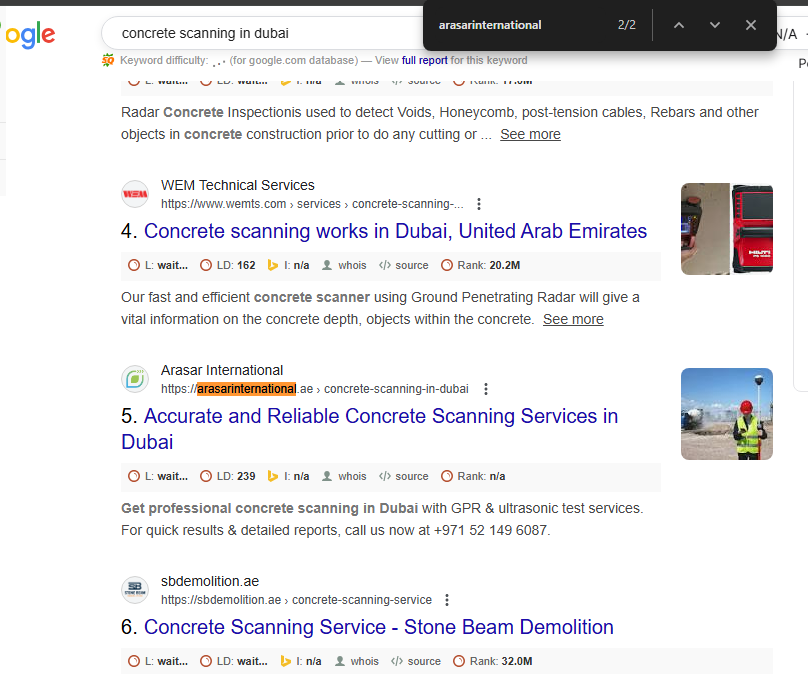Open the whois icon for WEM result
The height and width of the screenshot is (674, 808).
pyautogui.click(x=343, y=266)
